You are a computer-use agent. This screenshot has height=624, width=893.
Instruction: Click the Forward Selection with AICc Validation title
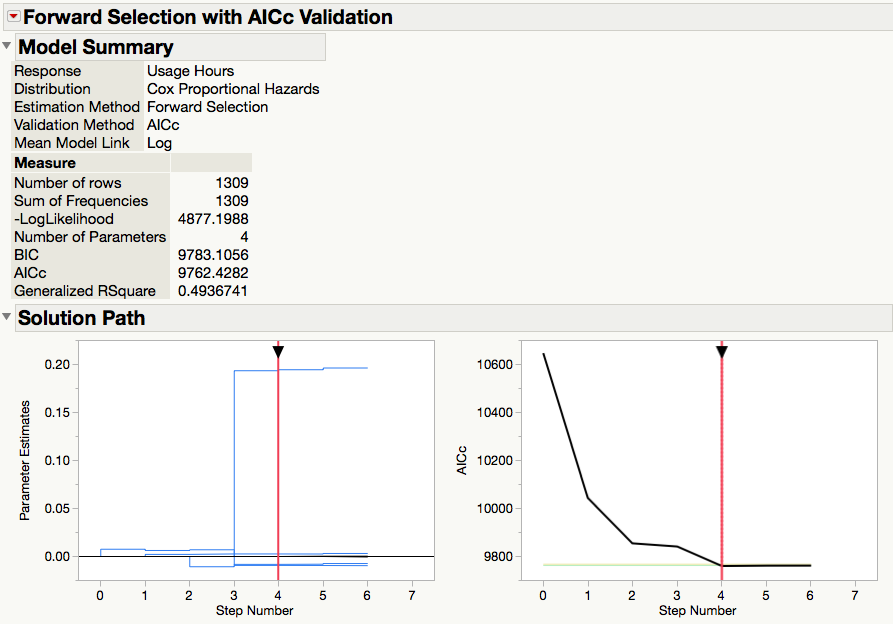208,17
